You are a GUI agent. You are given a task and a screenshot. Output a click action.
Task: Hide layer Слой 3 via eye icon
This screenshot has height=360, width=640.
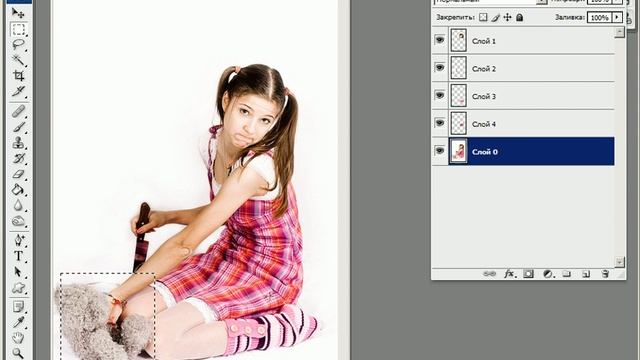coord(440,95)
